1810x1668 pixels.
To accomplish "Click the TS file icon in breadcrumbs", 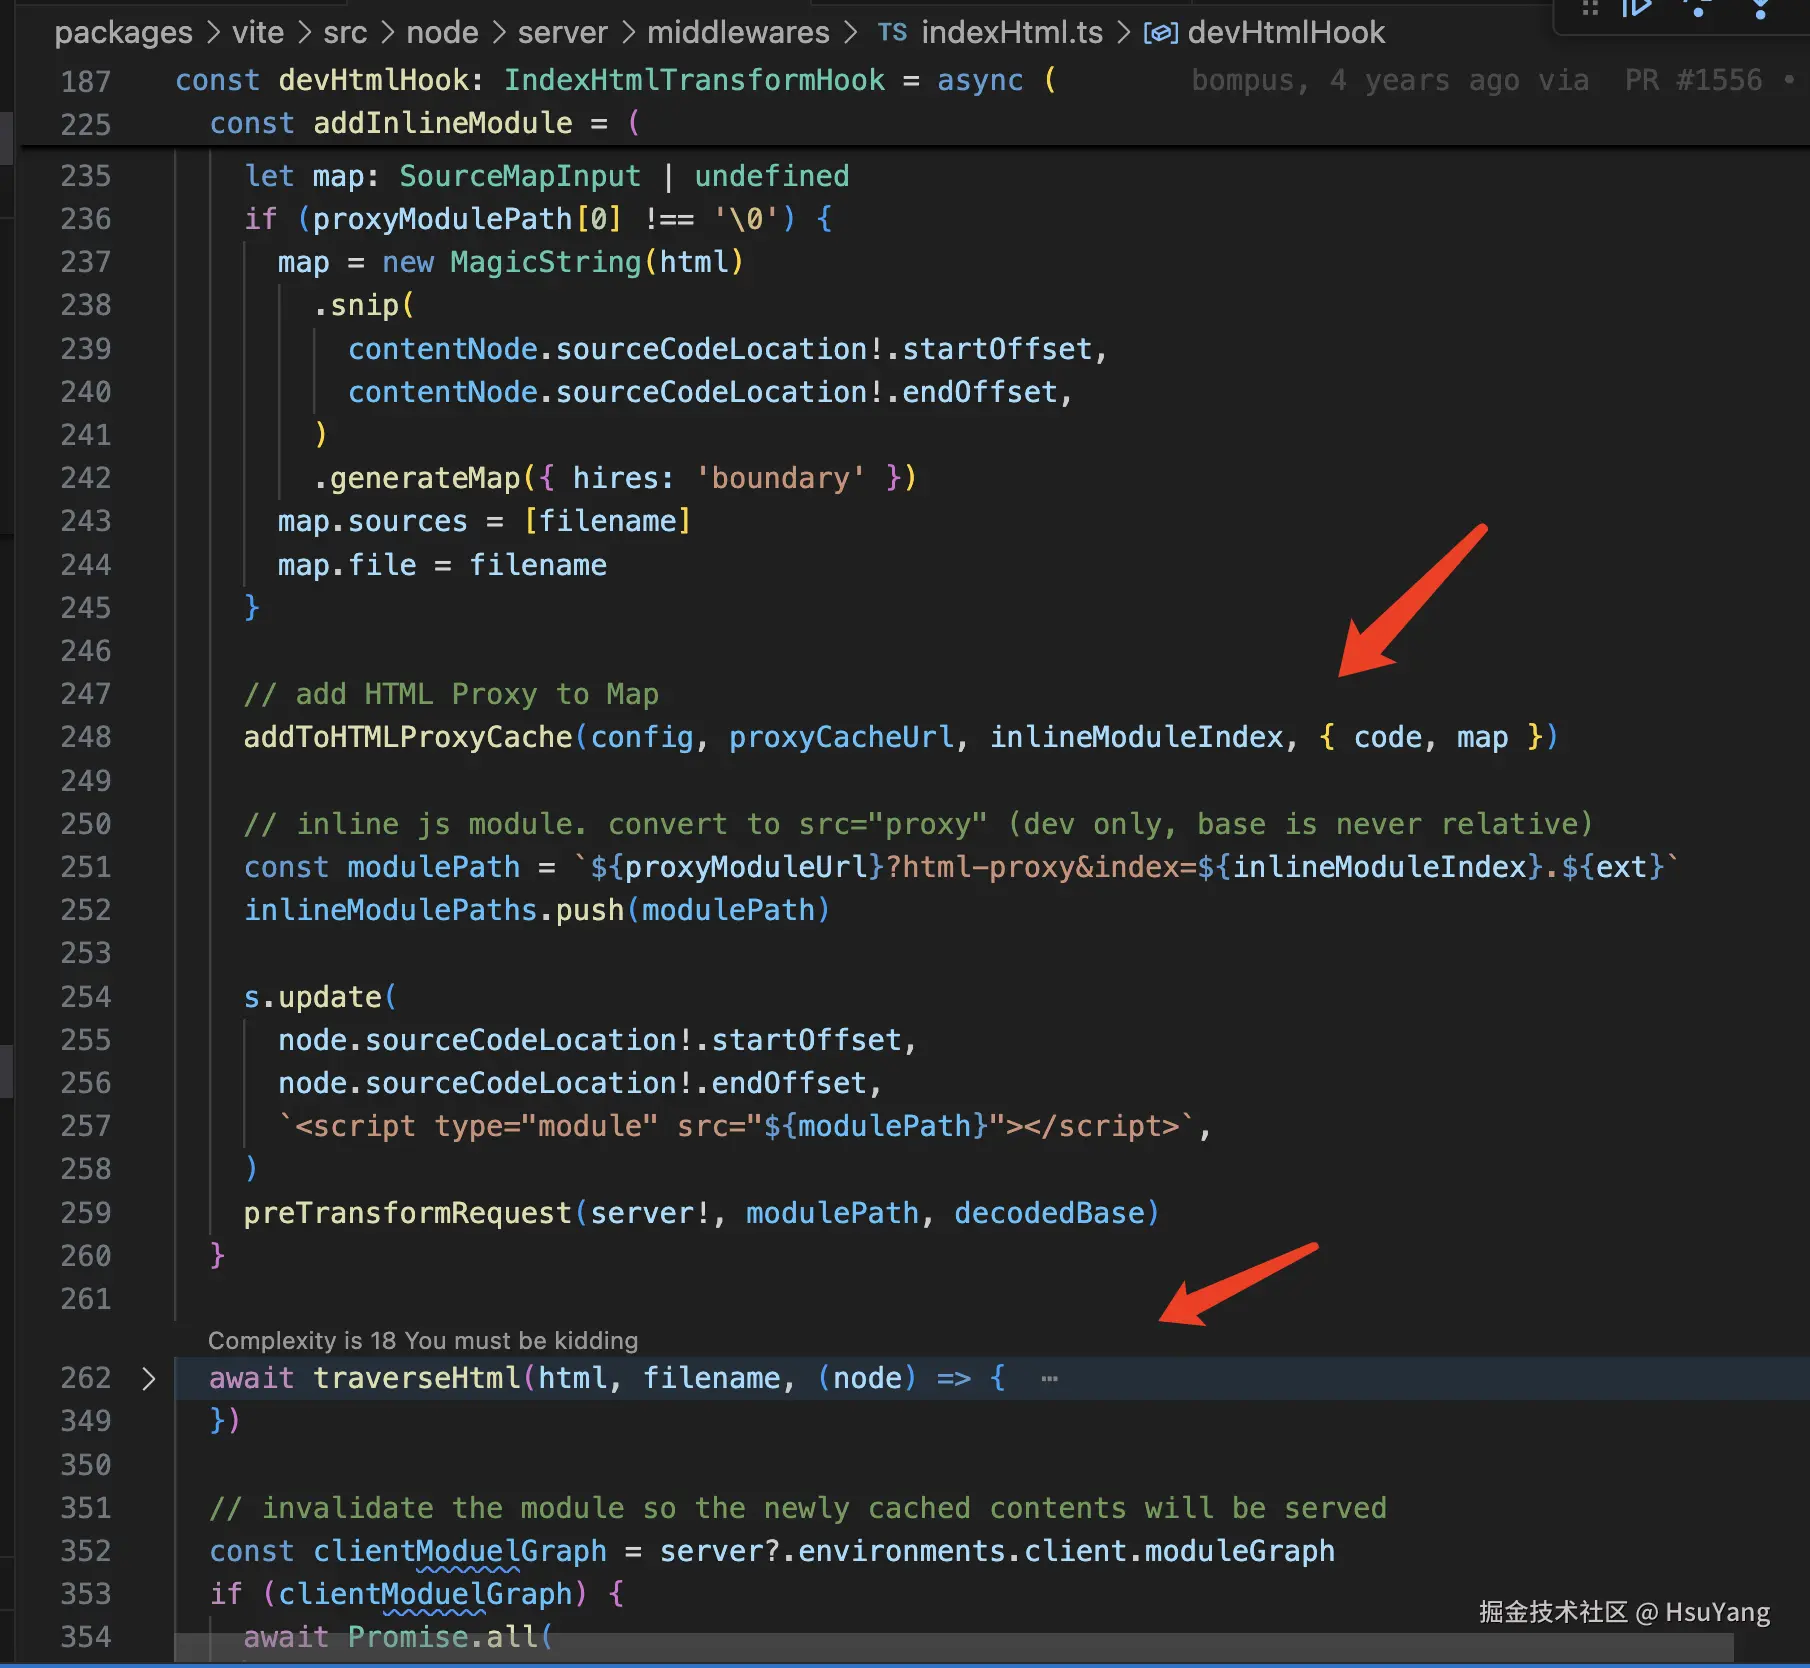I will [x=892, y=33].
